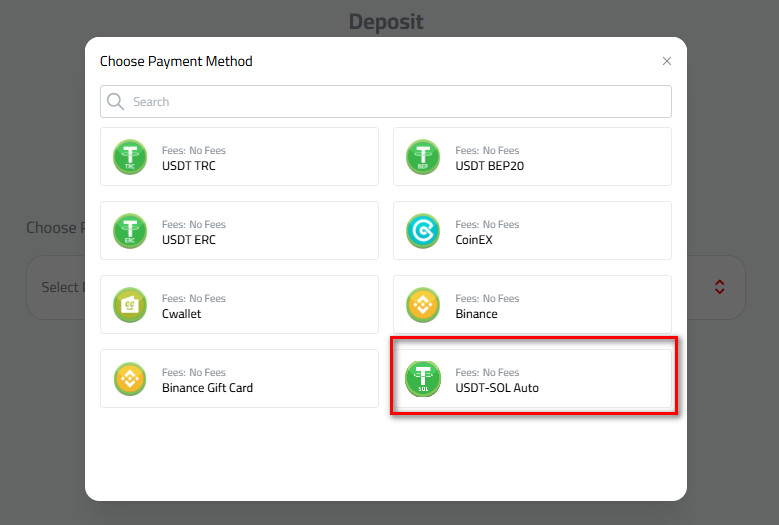Focus the Search payment method field
779x525 pixels.
[386, 101]
